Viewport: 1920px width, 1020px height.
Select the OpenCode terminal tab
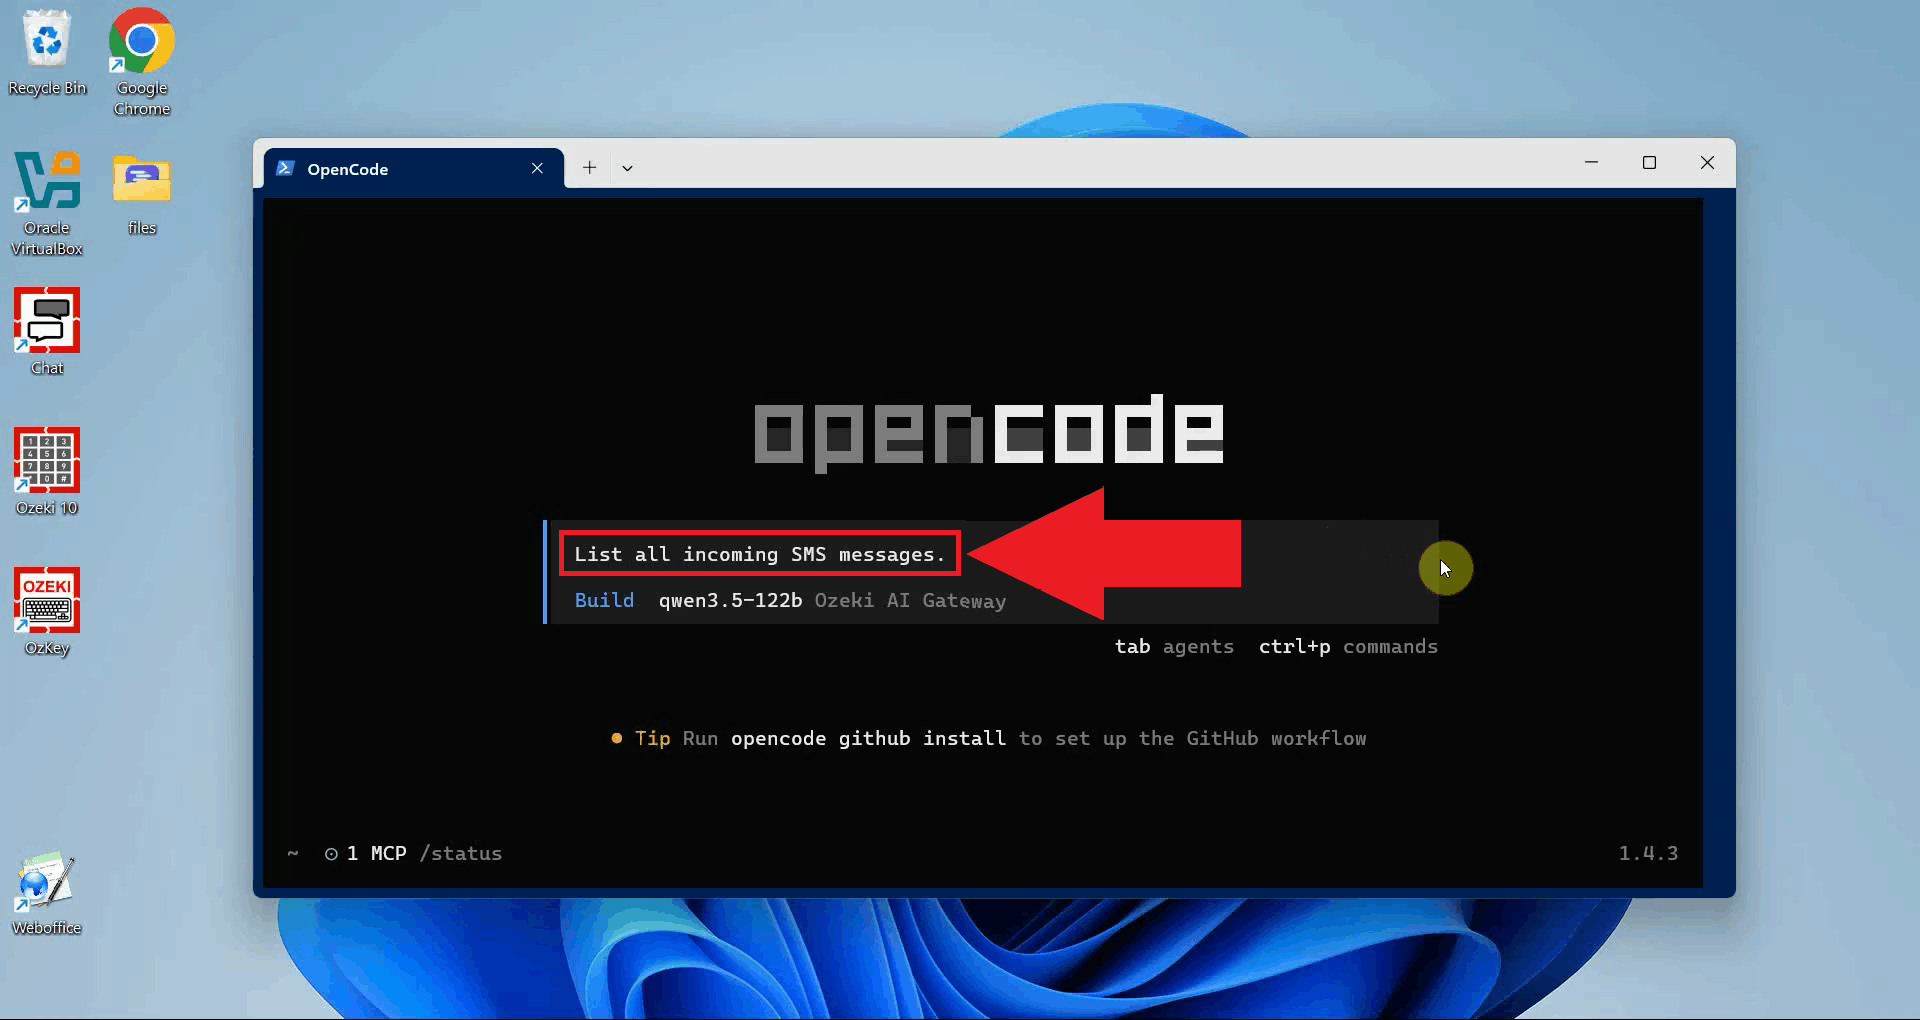click(x=414, y=168)
